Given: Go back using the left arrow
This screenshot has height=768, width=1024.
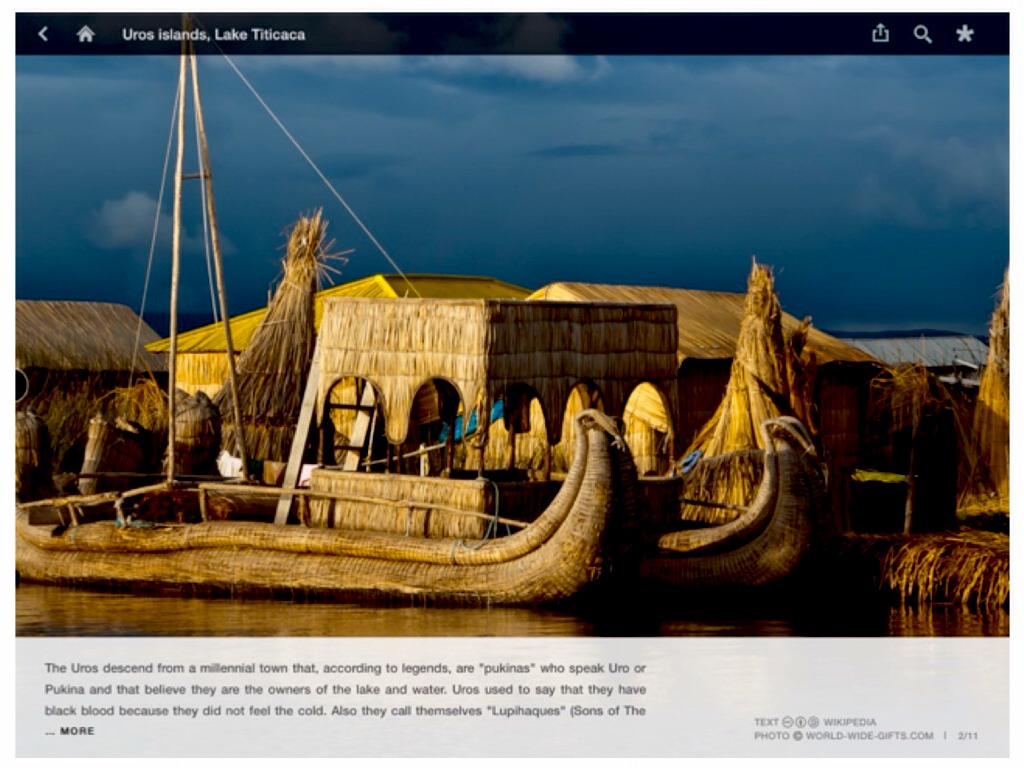Looking at the screenshot, I should (43, 34).
